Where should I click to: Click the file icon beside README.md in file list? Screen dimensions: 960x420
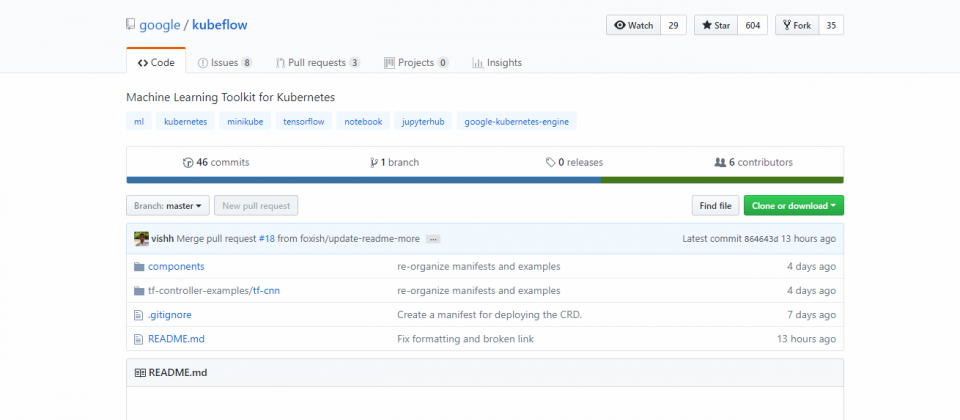click(138, 339)
